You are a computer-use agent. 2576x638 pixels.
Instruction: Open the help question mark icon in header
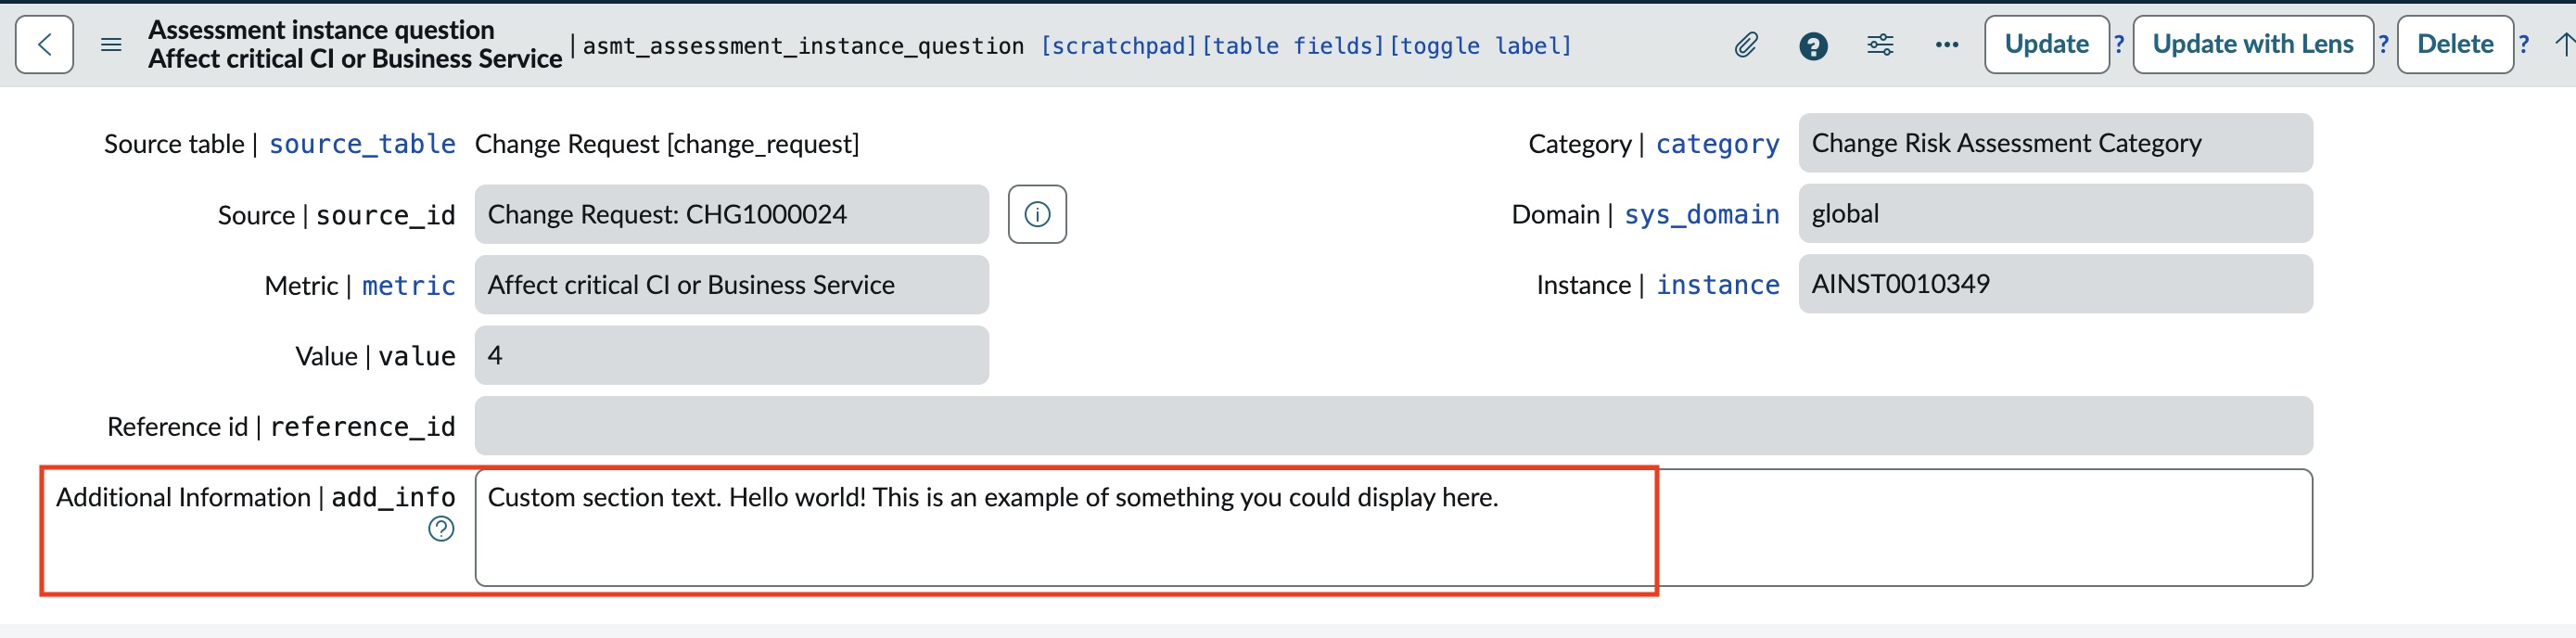coord(1812,46)
